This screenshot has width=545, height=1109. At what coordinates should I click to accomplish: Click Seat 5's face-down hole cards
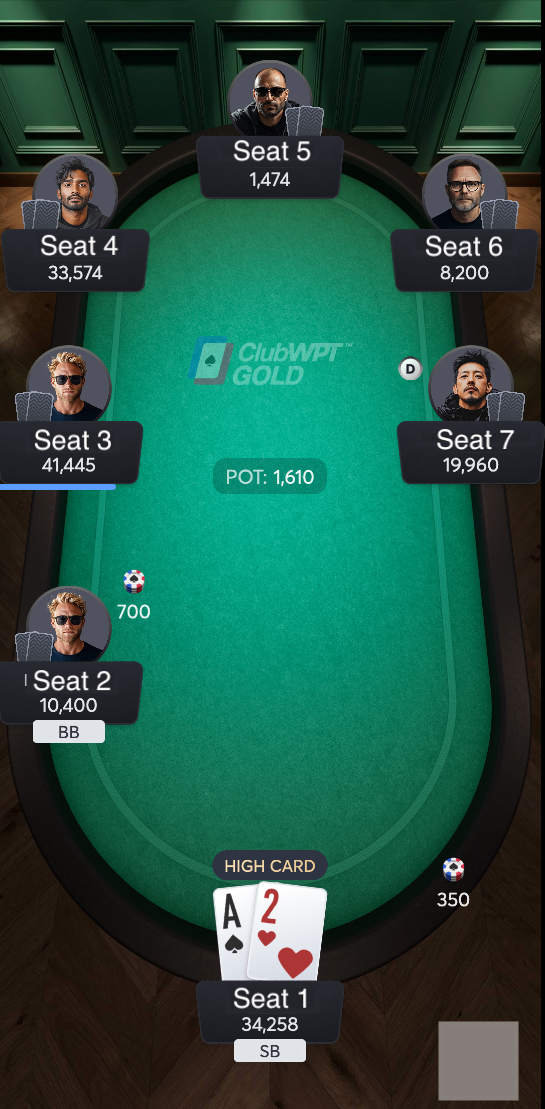pyautogui.click(x=305, y=121)
